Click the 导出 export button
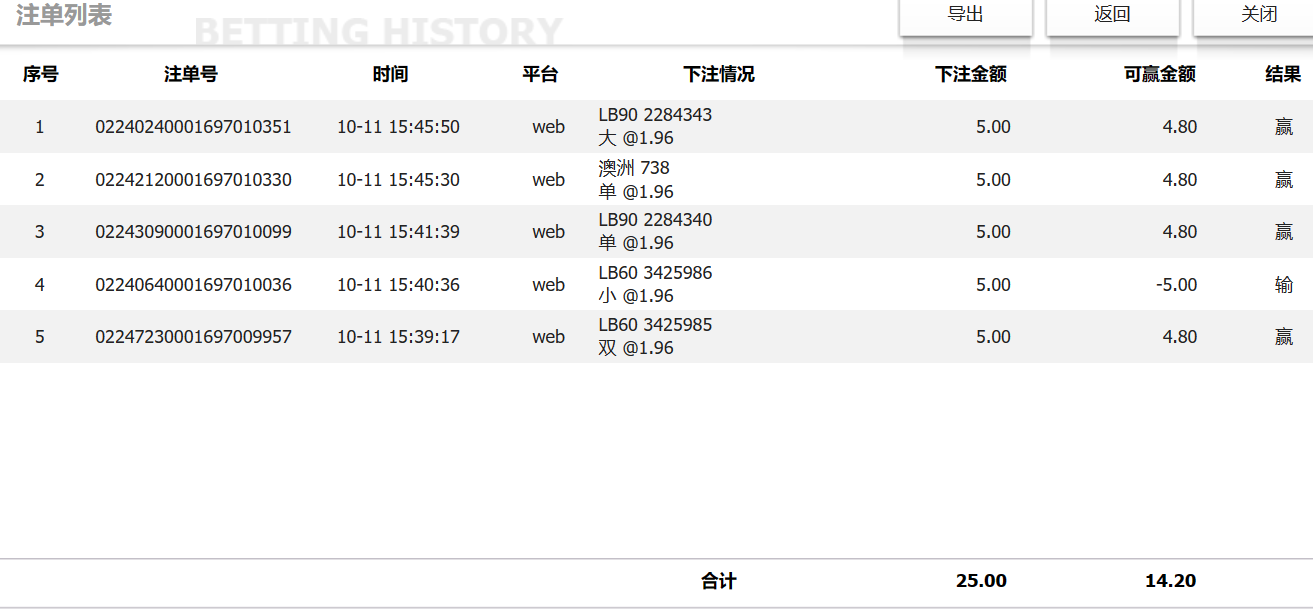 [965, 15]
